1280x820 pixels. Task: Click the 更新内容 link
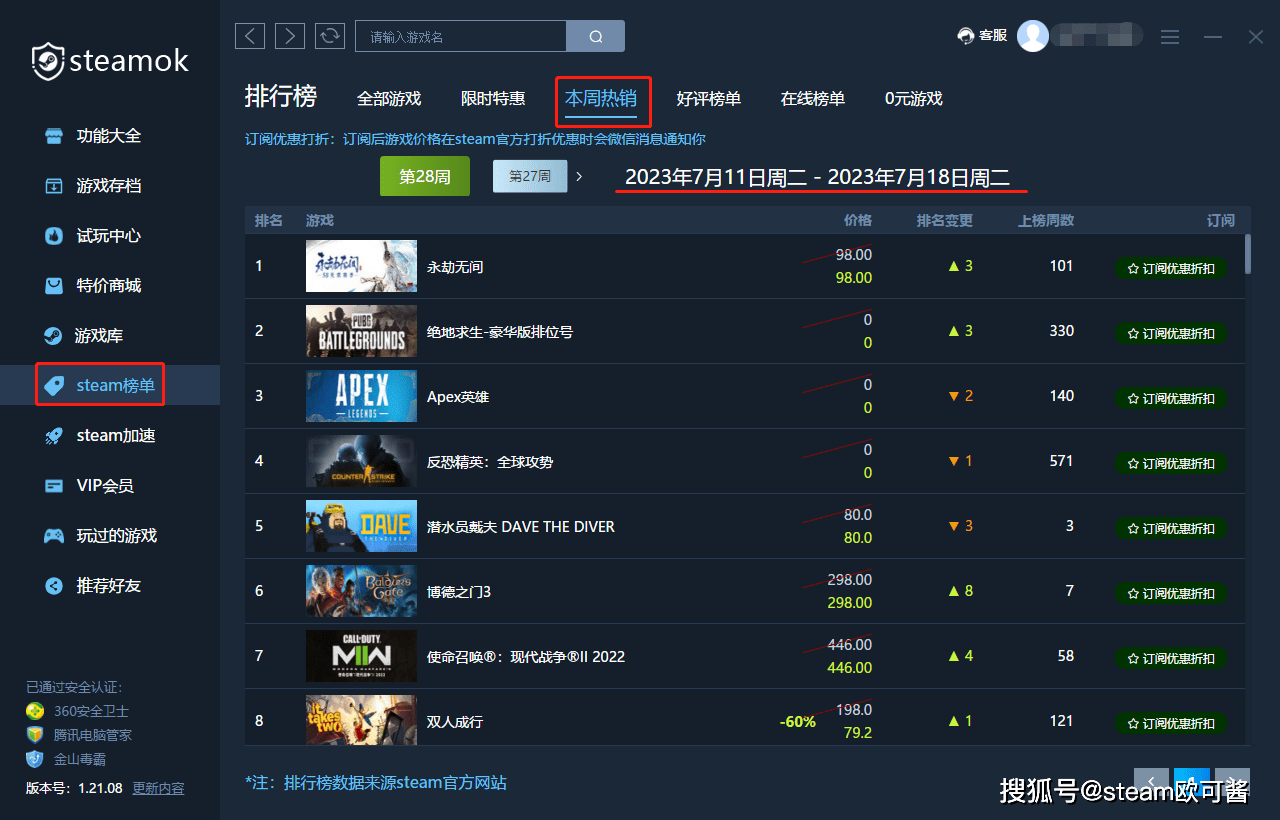click(x=159, y=788)
